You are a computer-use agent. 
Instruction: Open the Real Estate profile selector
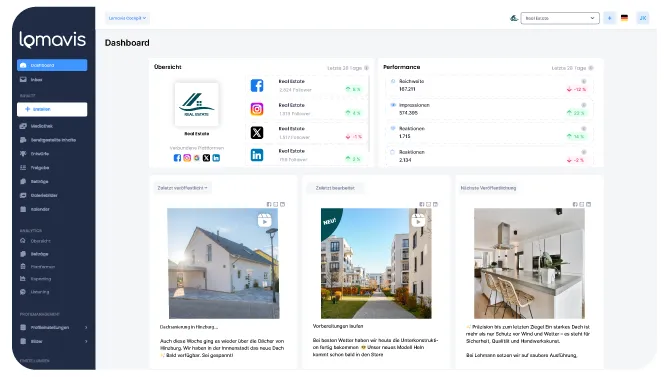[560, 18]
